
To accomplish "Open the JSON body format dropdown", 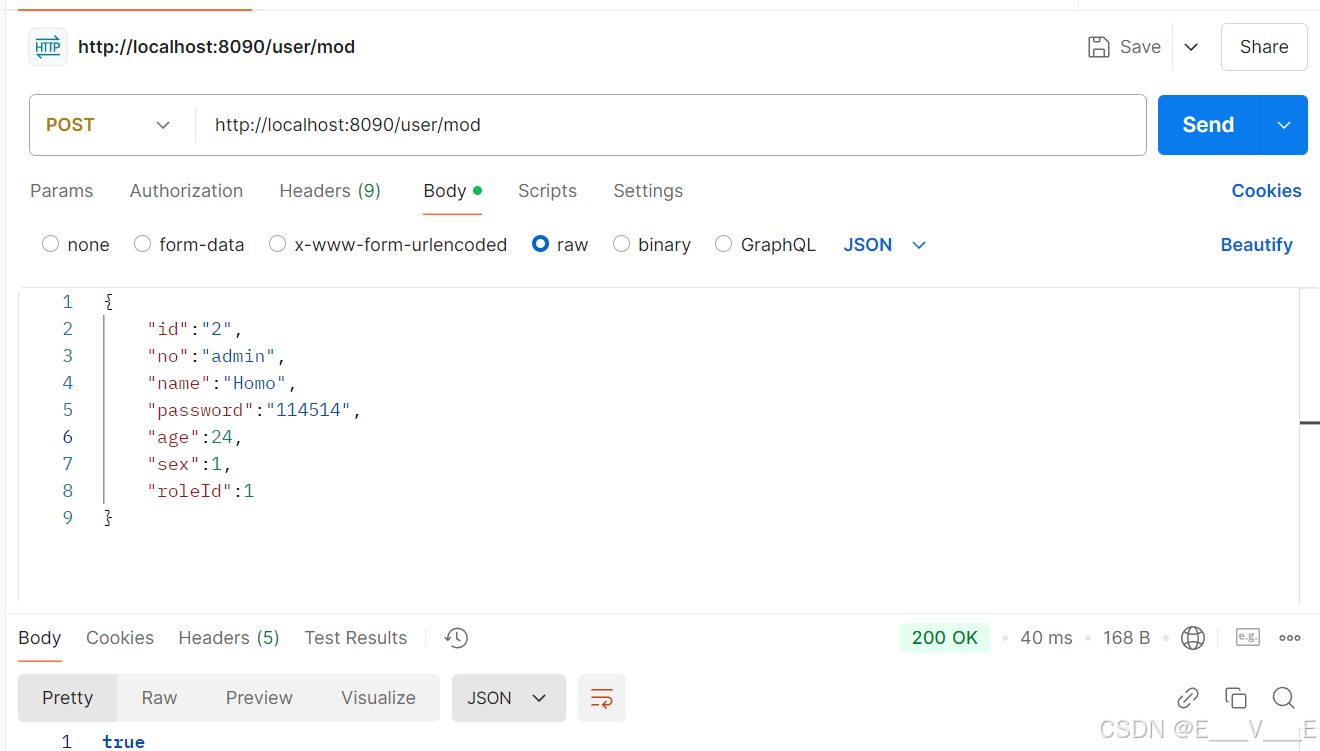I will click(x=886, y=245).
